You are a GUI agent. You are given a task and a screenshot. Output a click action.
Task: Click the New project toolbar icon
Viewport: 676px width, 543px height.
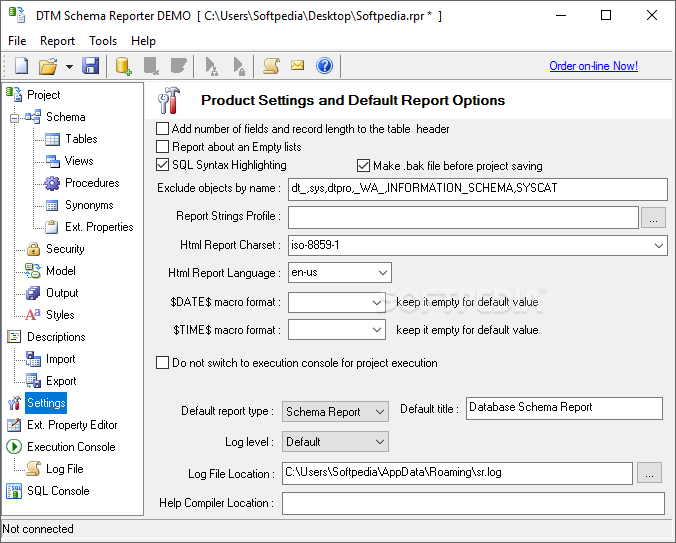click(x=21, y=66)
